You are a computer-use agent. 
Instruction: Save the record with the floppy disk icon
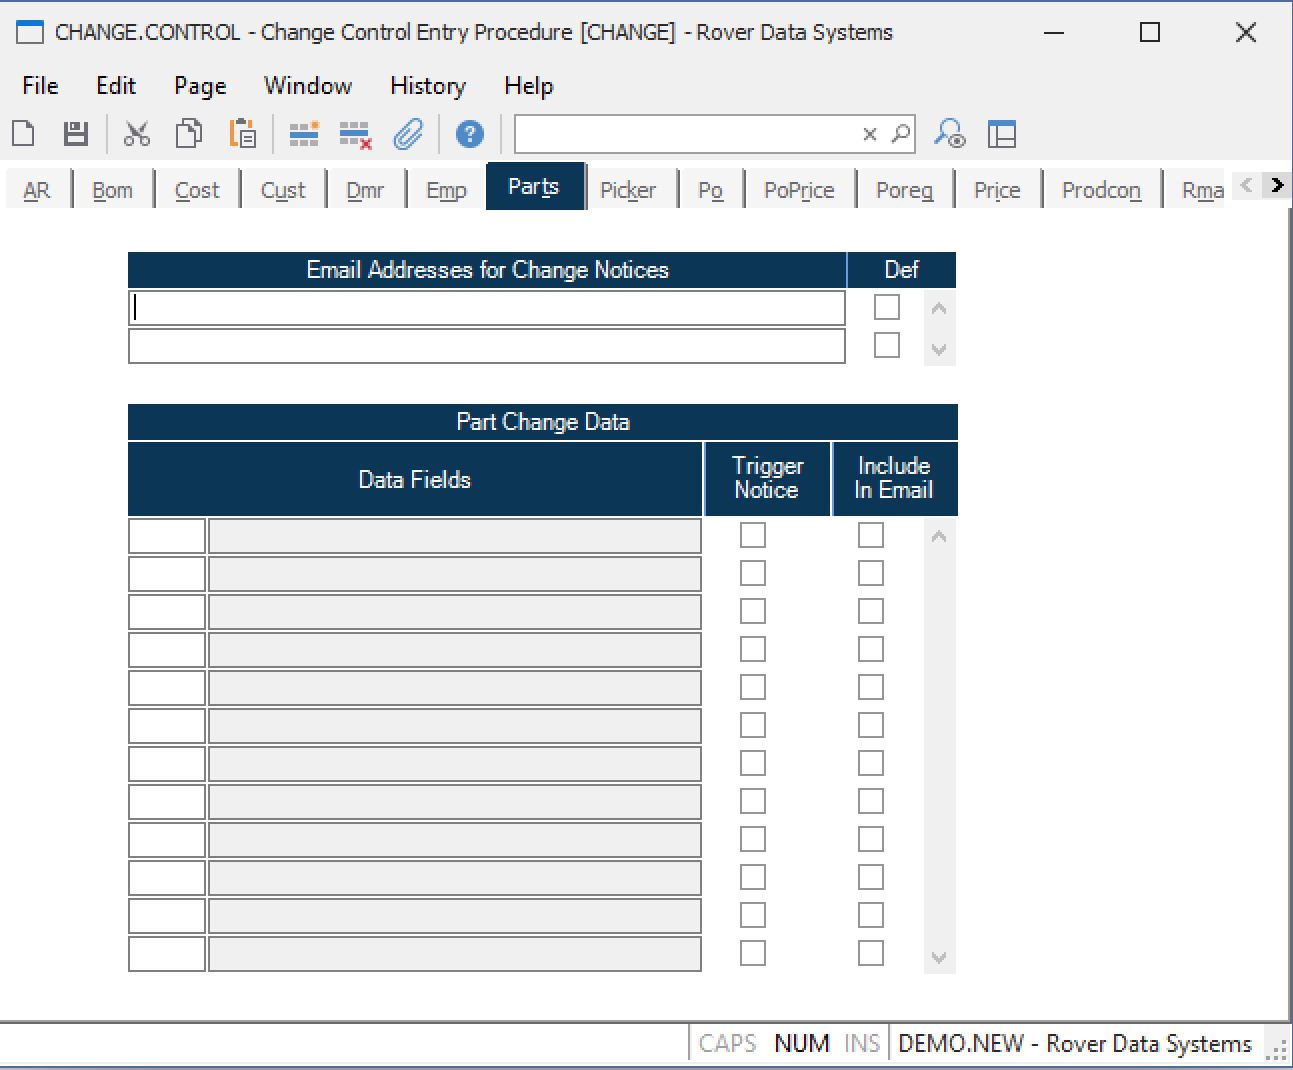[x=76, y=133]
